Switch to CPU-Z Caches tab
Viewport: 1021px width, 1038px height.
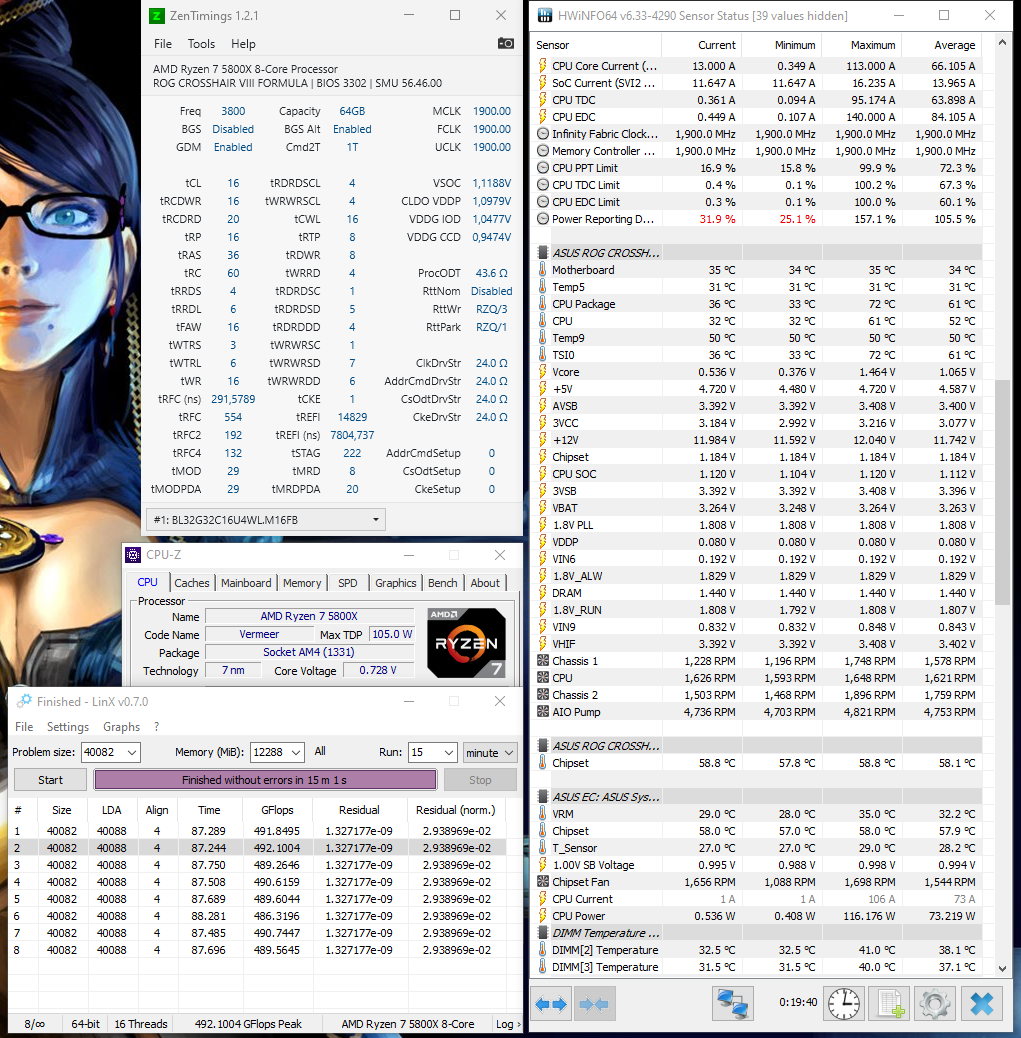tap(191, 583)
